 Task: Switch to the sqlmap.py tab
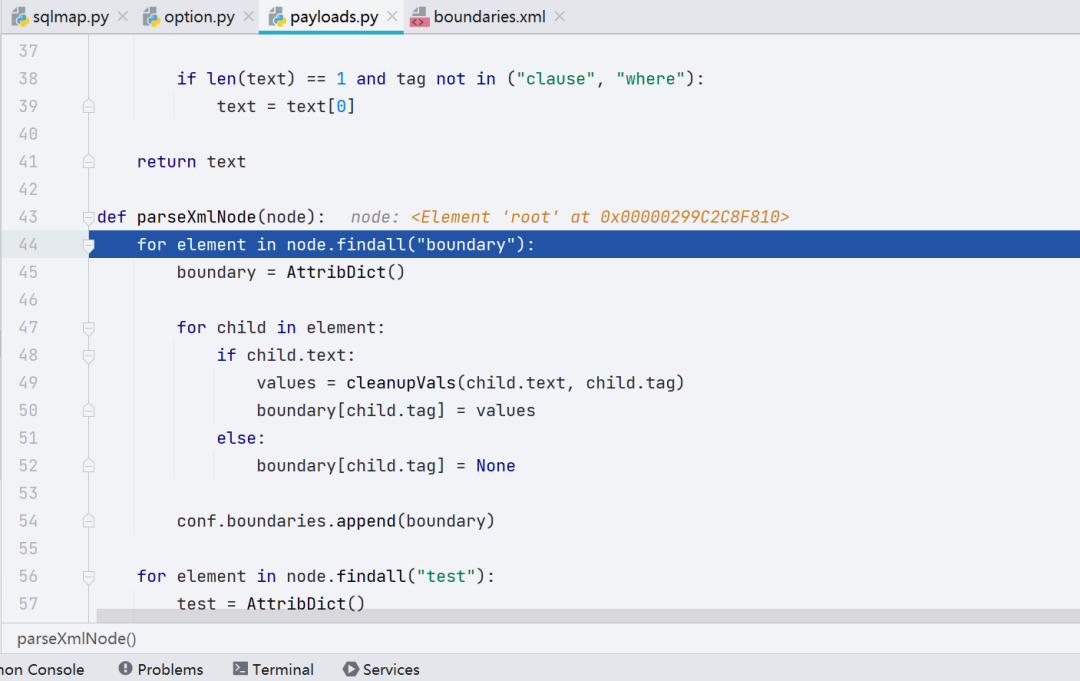point(70,17)
